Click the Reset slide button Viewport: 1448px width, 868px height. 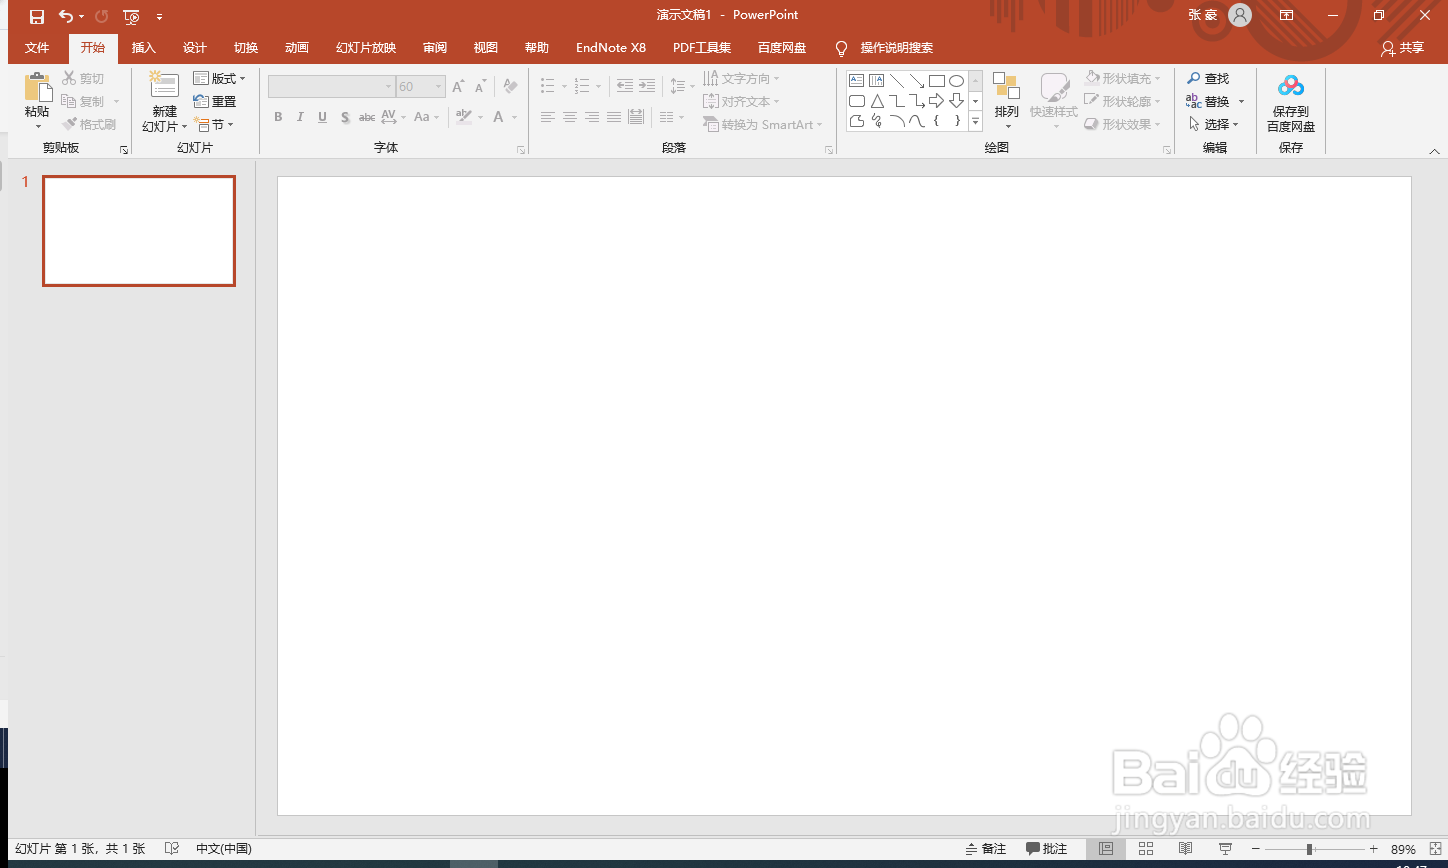click(x=215, y=102)
